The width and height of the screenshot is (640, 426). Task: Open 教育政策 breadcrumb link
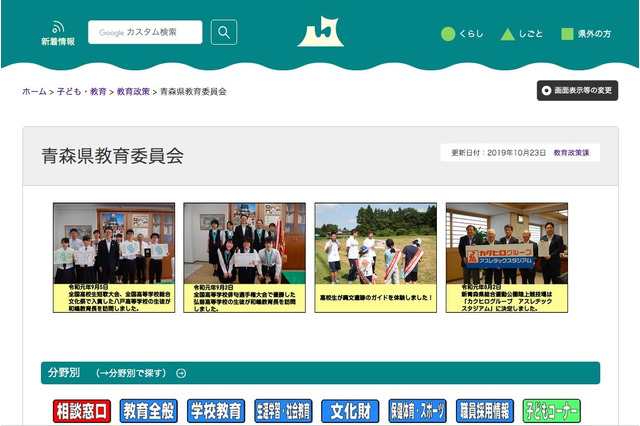tap(133, 91)
